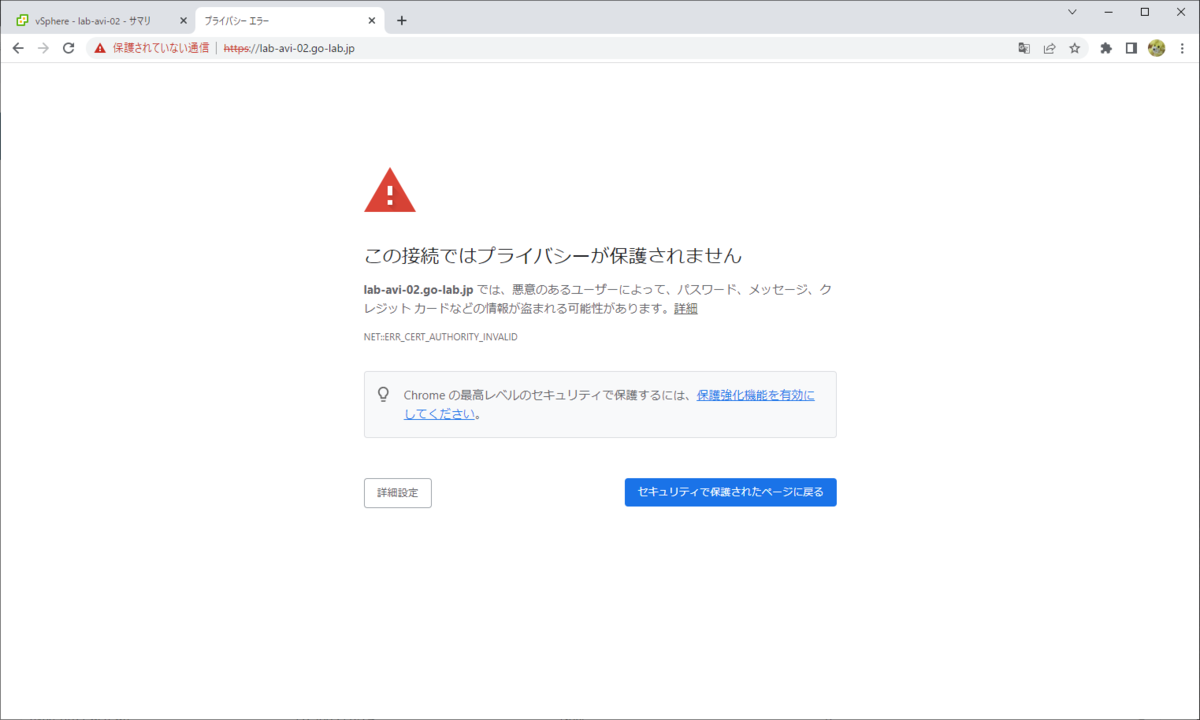Open the Chrome profile avatar
Image resolution: width=1200 pixels, height=720 pixels.
(x=1157, y=48)
